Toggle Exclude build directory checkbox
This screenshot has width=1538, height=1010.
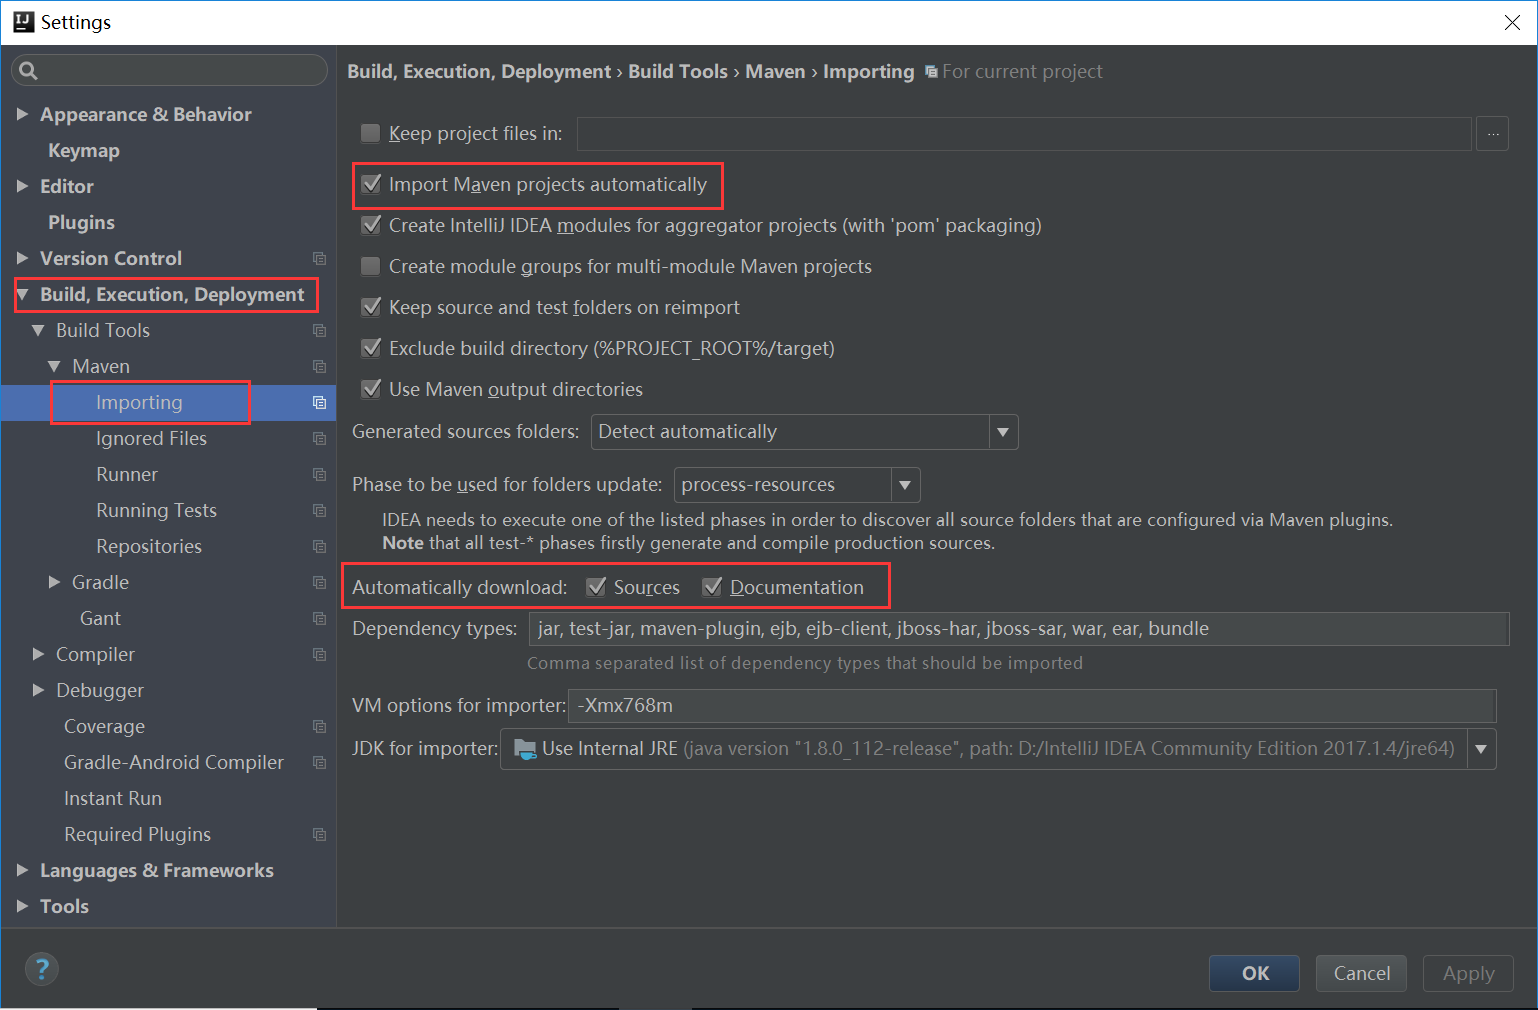(x=370, y=348)
